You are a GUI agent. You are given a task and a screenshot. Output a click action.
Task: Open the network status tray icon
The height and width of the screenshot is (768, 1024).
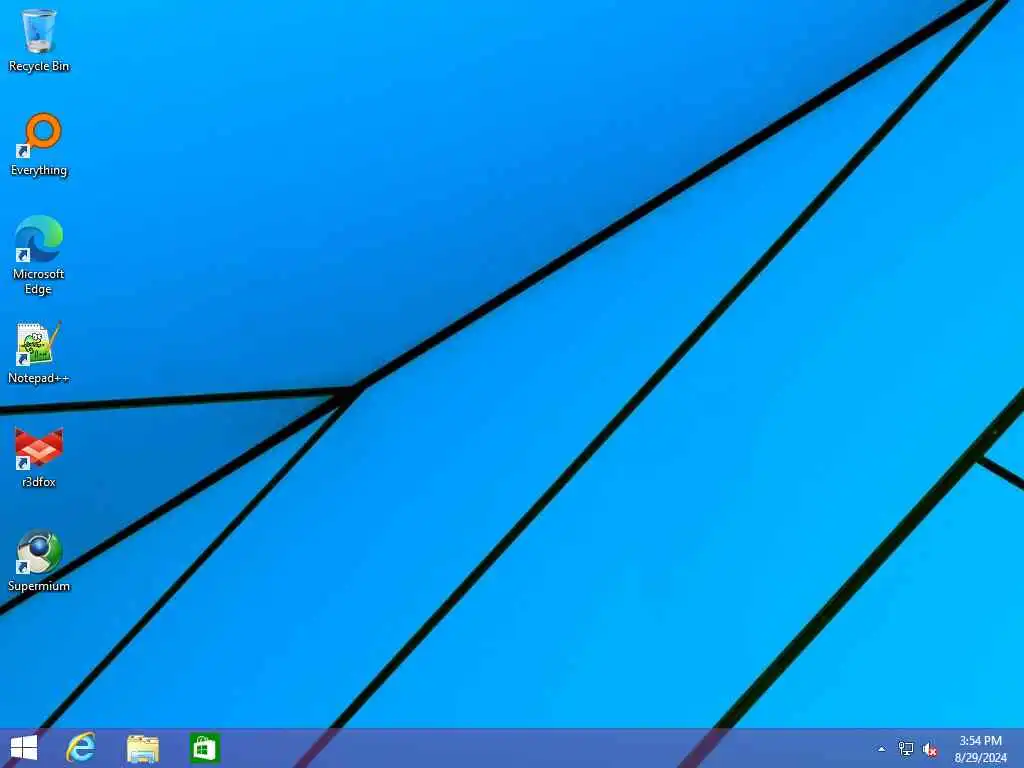pos(906,748)
